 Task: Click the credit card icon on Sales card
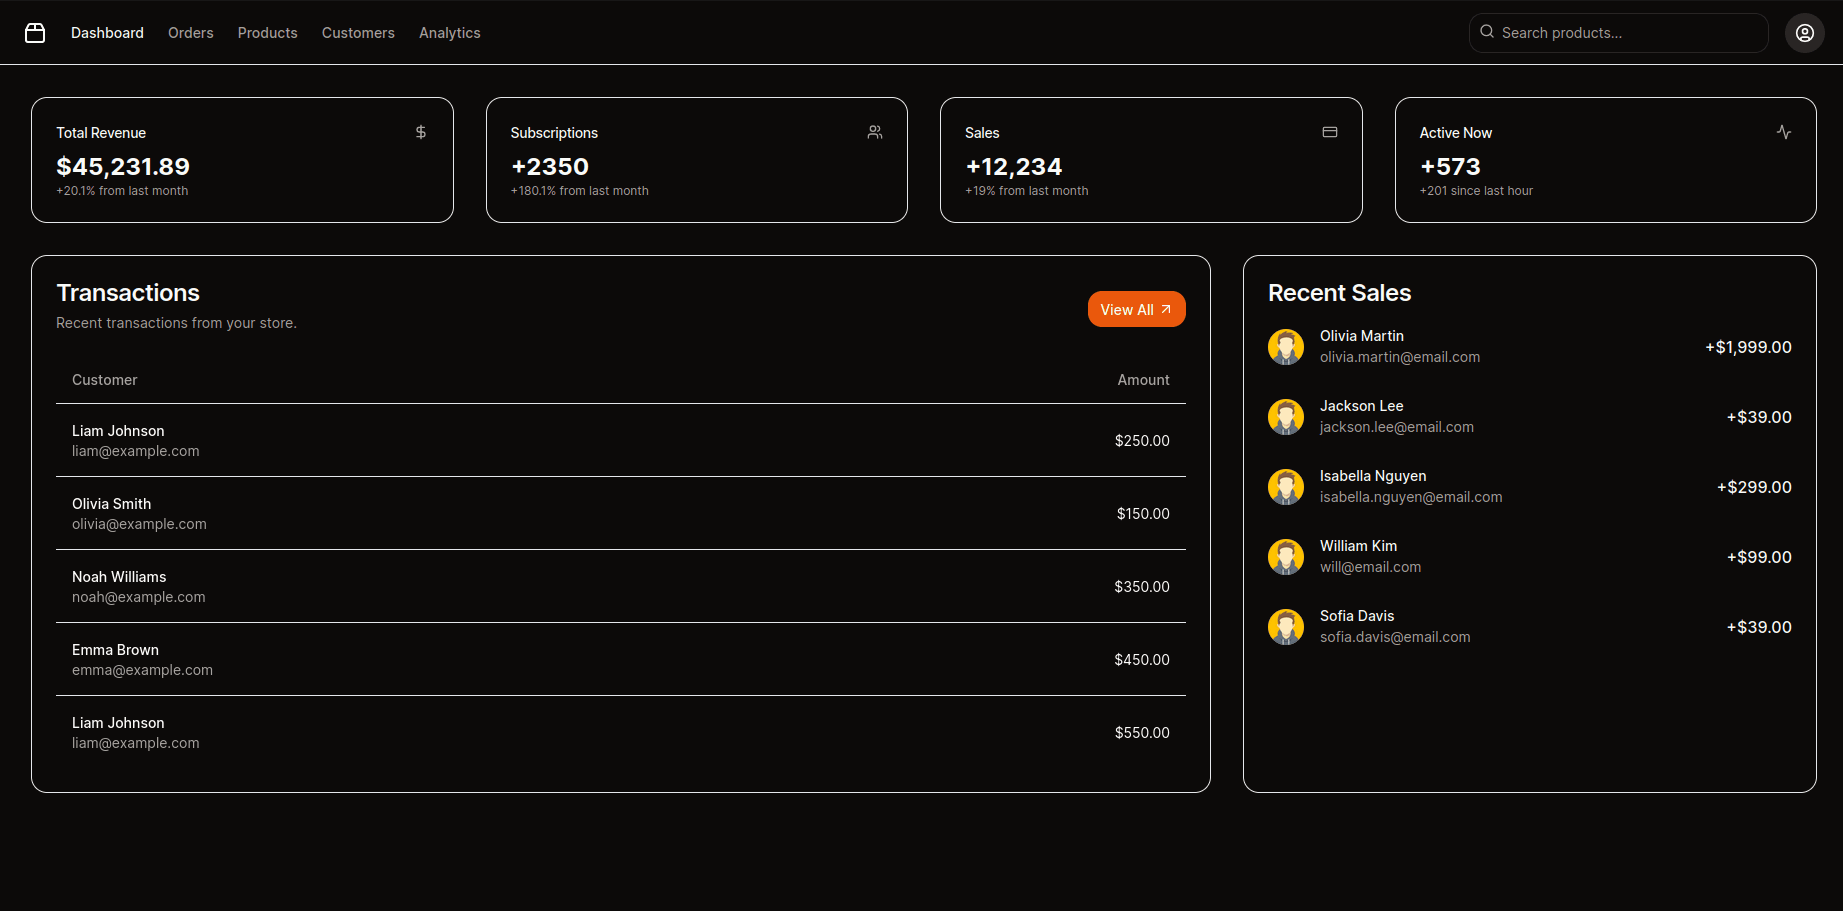click(1330, 131)
